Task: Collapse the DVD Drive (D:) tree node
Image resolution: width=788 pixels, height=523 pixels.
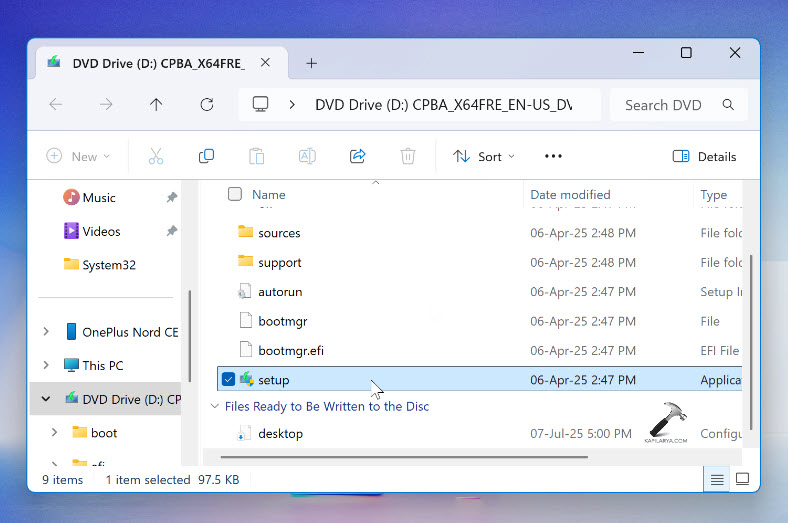Action: click(x=46, y=399)
